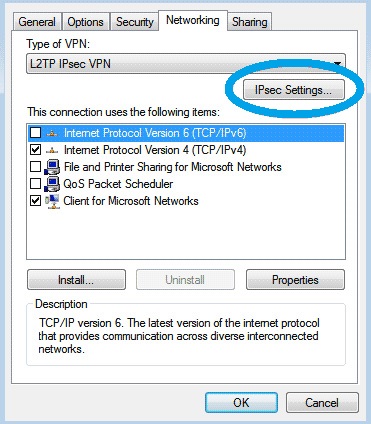
Task: Click the QoS Packet Scheduler icon
Action: click(x=52, y=184)
